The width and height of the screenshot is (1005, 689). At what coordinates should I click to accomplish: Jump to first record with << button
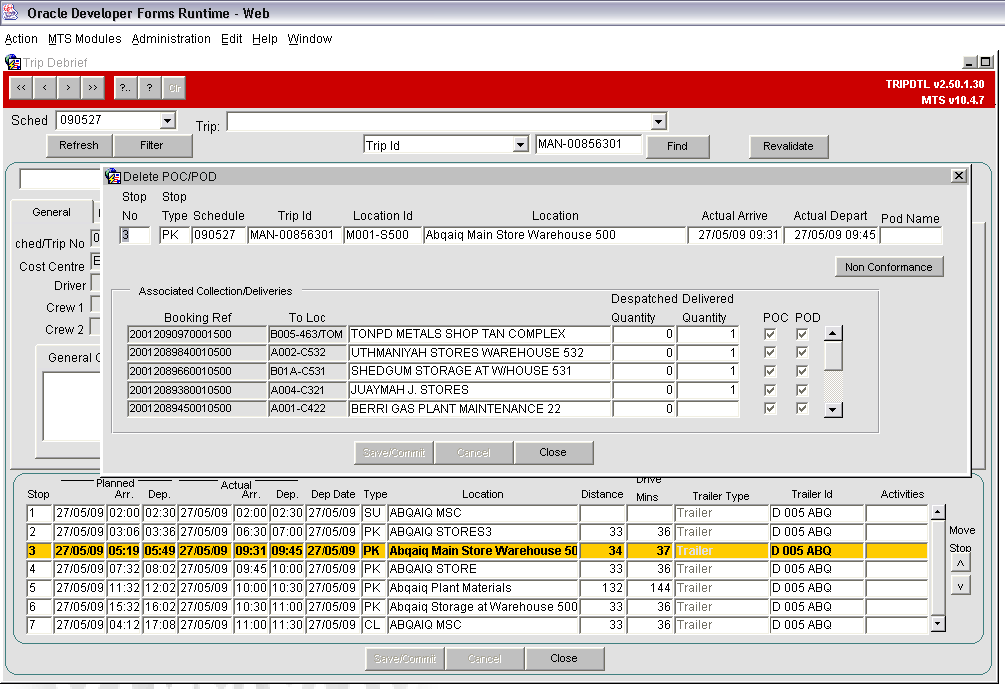21,88
